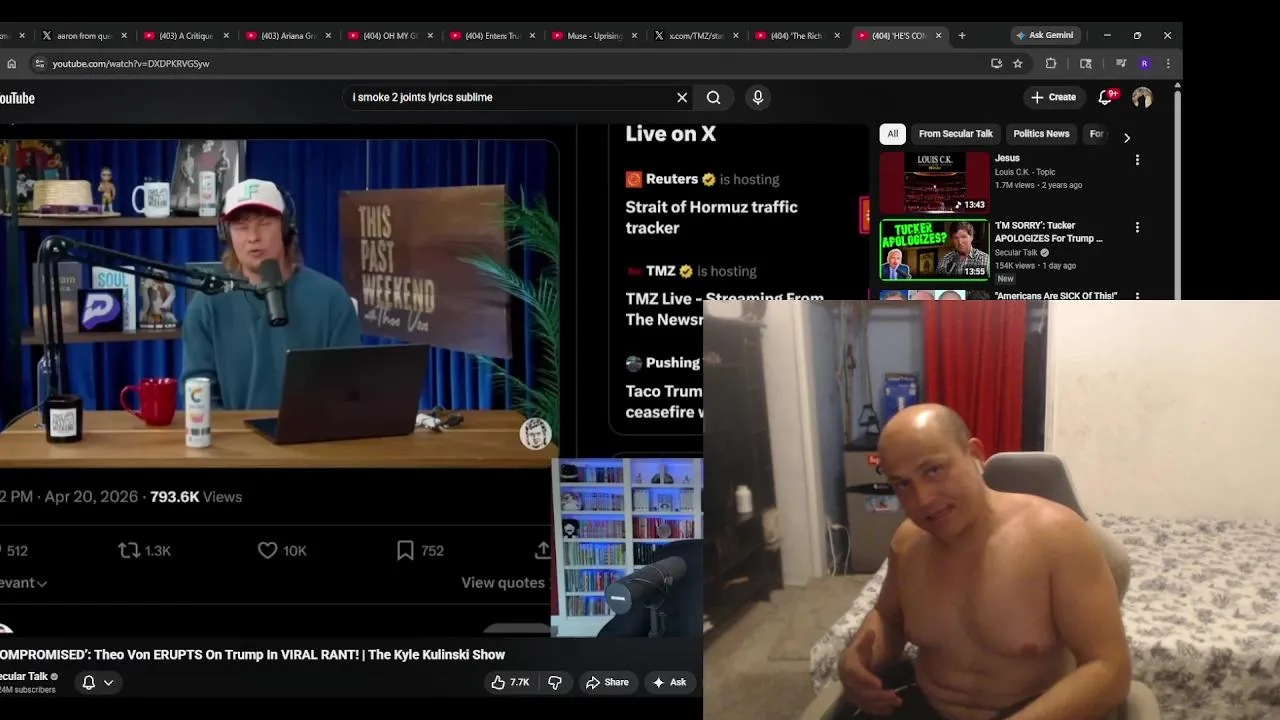Open a new browser tab with plus
1280x720 pixels.
tap(962, 35)
